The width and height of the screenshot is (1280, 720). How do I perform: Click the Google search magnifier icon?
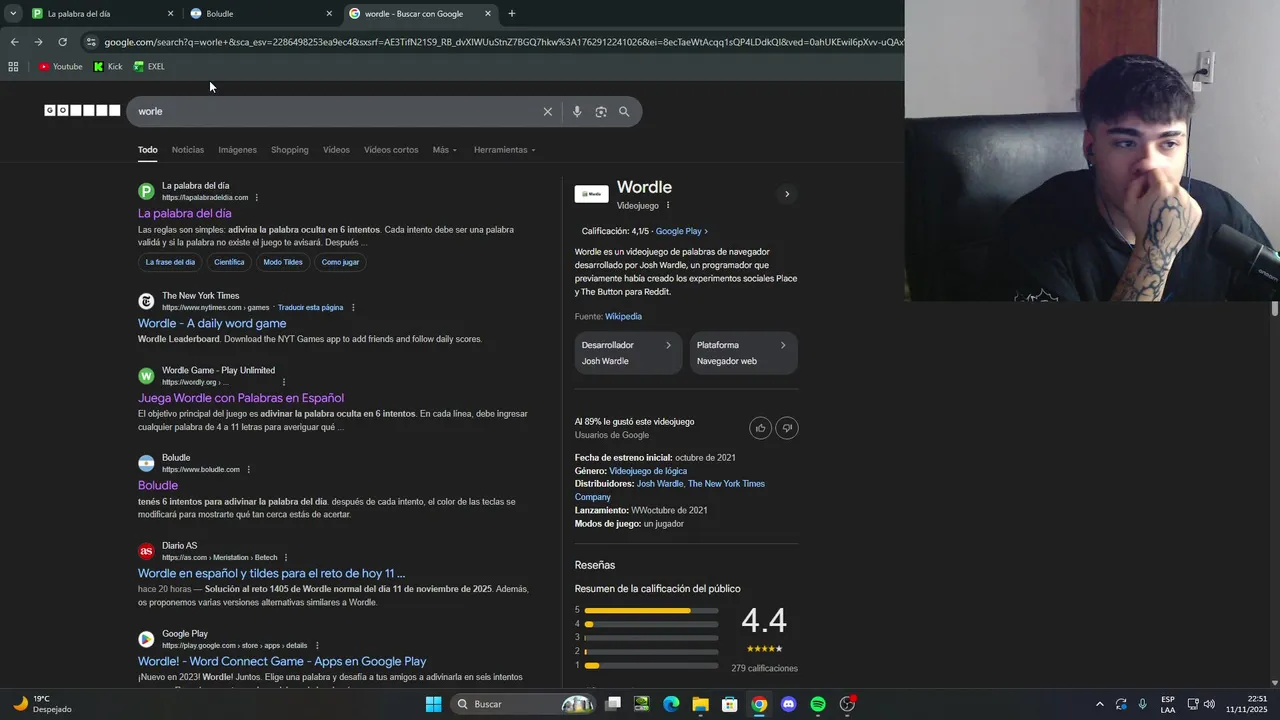pos(624,112)
